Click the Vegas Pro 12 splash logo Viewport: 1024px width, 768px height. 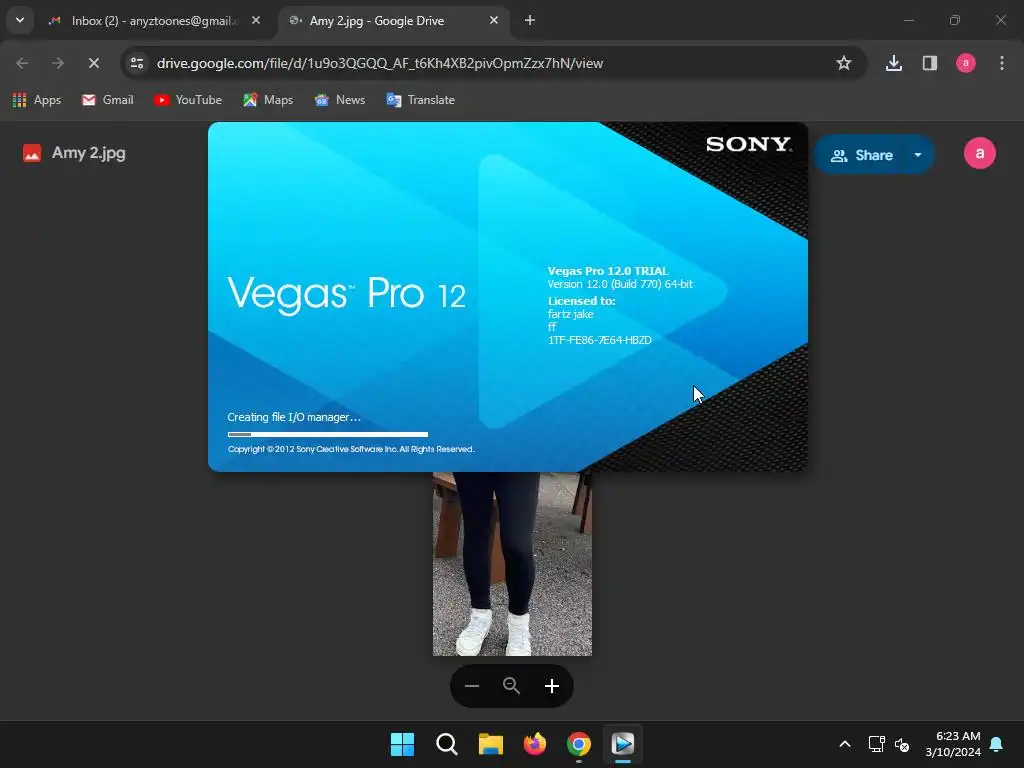click(x=346, y=294)
